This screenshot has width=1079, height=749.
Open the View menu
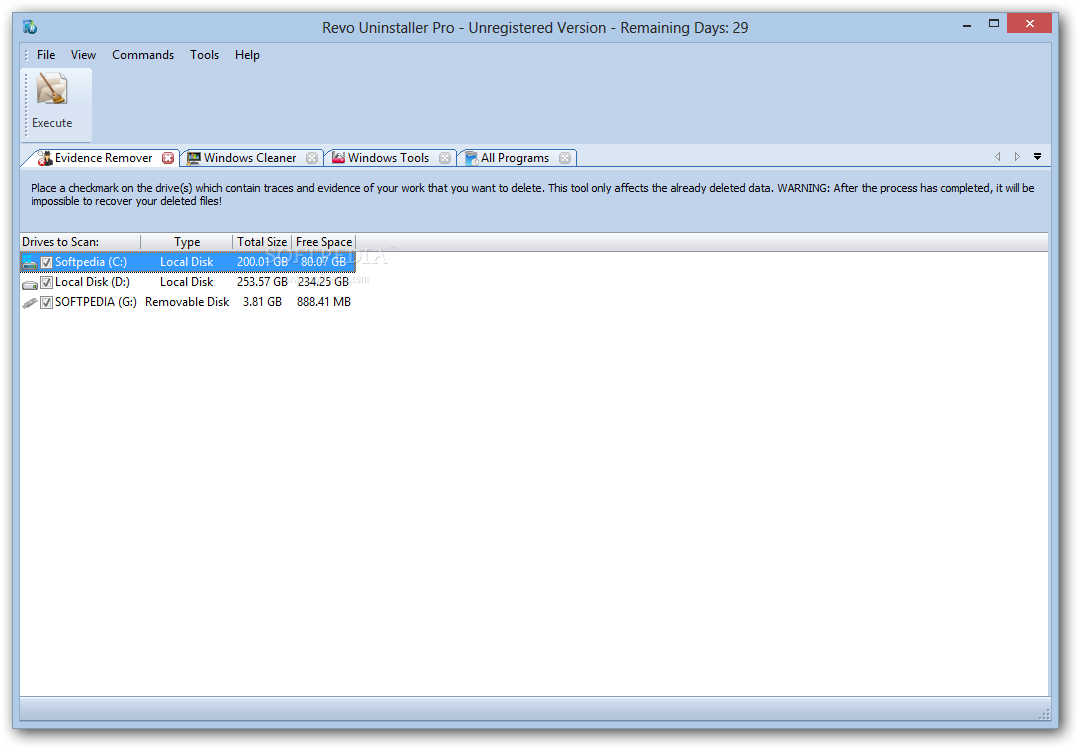(x=83, y=55)
